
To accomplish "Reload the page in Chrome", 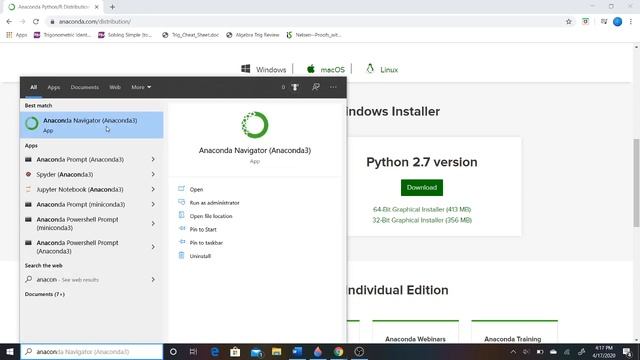I will pyautogui.click(x=36, y=22).
